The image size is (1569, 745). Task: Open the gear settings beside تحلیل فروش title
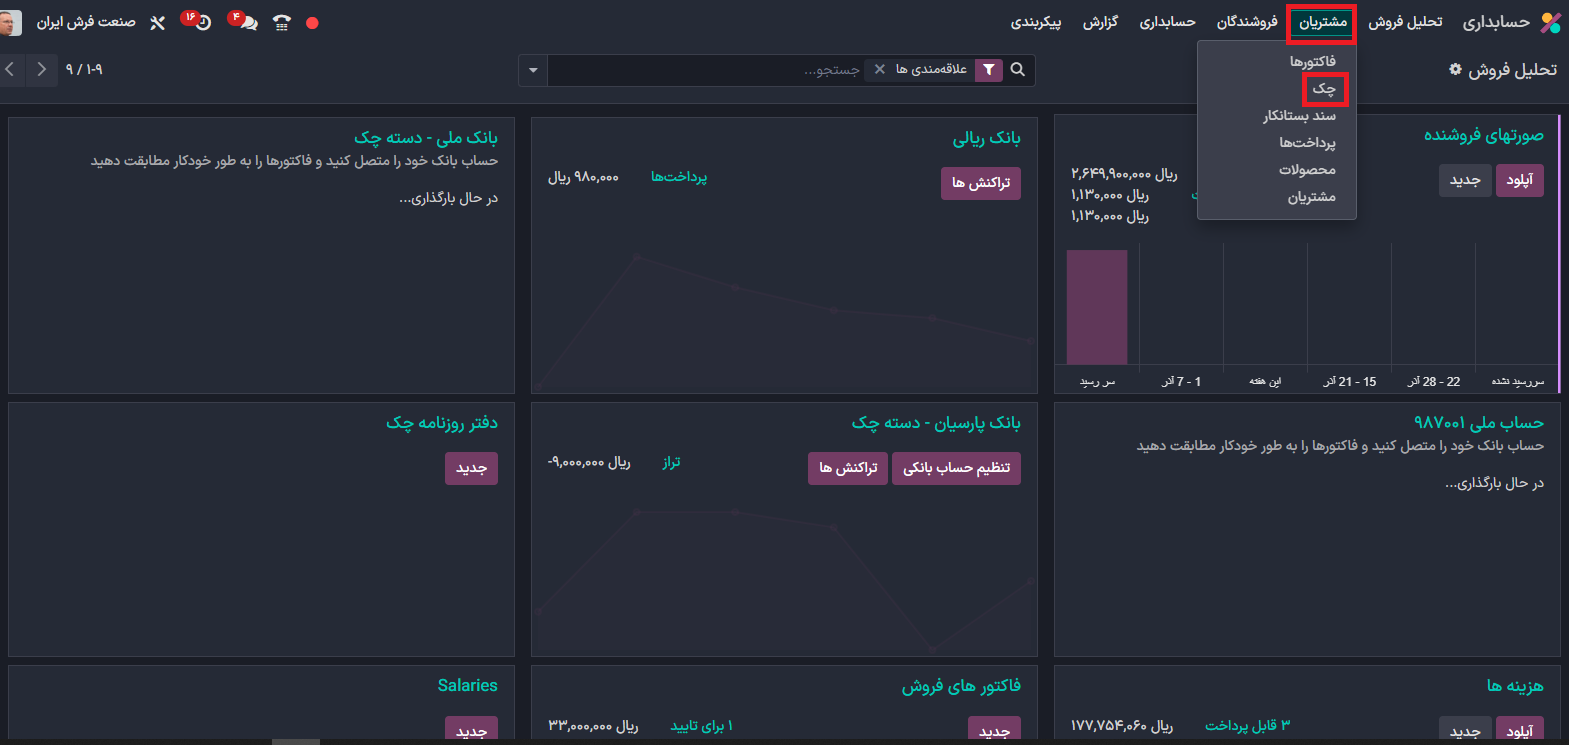[x=1455, y=70]
